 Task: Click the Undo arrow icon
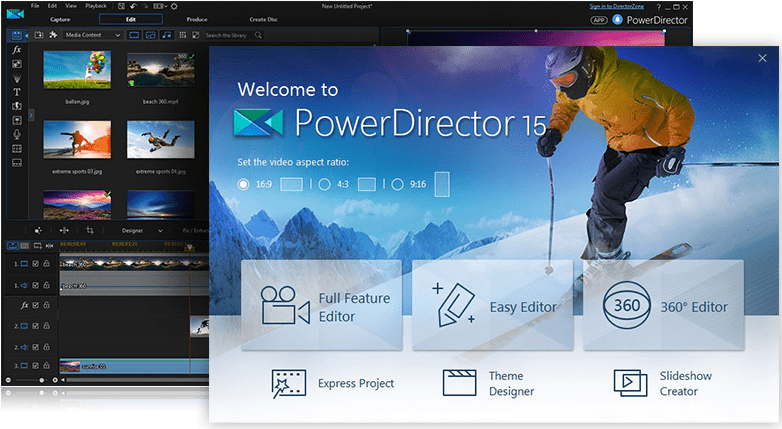click(134, 6)
